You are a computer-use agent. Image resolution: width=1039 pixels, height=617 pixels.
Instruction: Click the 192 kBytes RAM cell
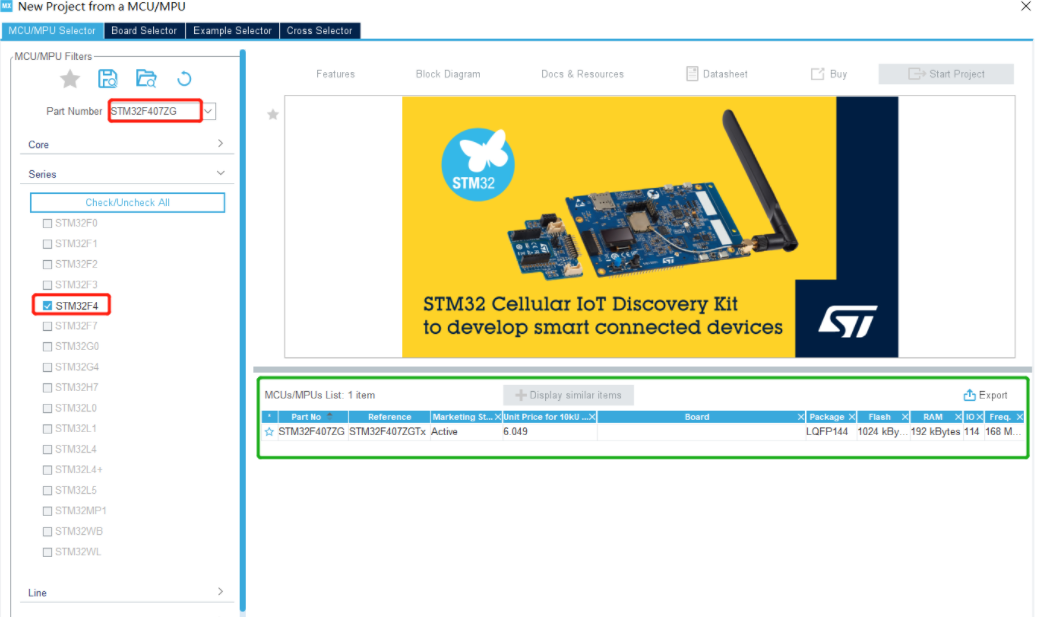[935, 431]
